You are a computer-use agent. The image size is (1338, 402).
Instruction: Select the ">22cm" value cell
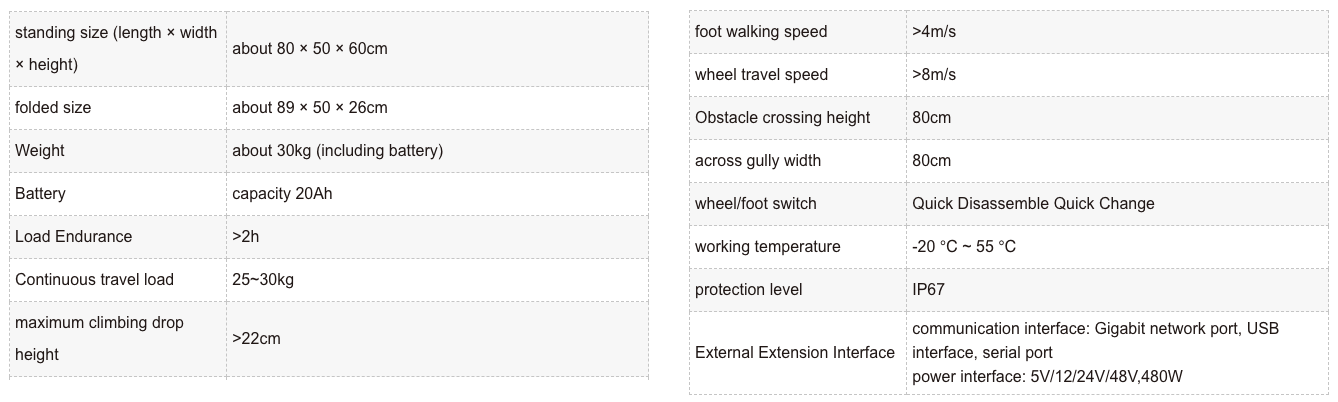(256, 338)
